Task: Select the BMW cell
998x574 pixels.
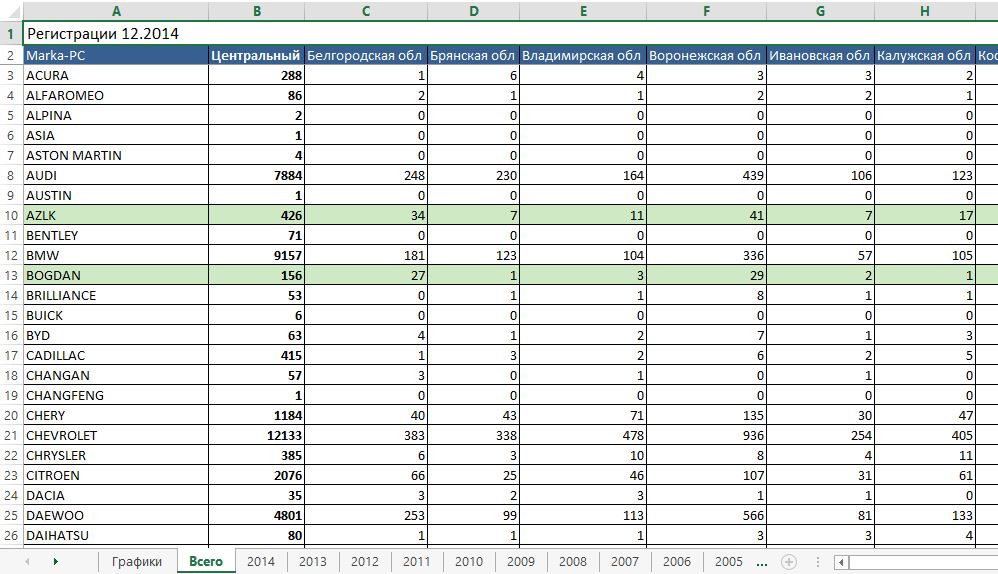Action: pyautogui.click(x=116, y=255)
